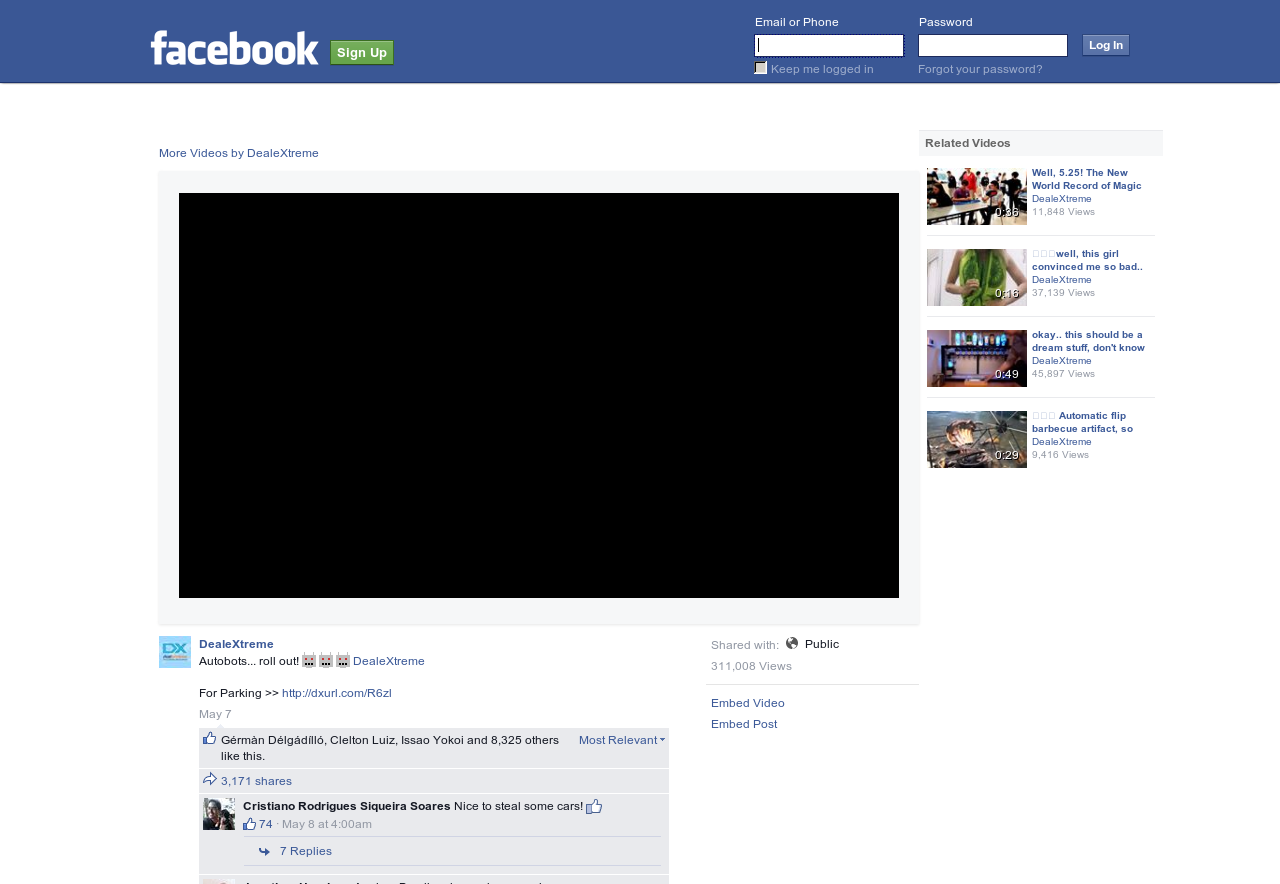Open More Videos by DealeXtreme

(239, 153)
